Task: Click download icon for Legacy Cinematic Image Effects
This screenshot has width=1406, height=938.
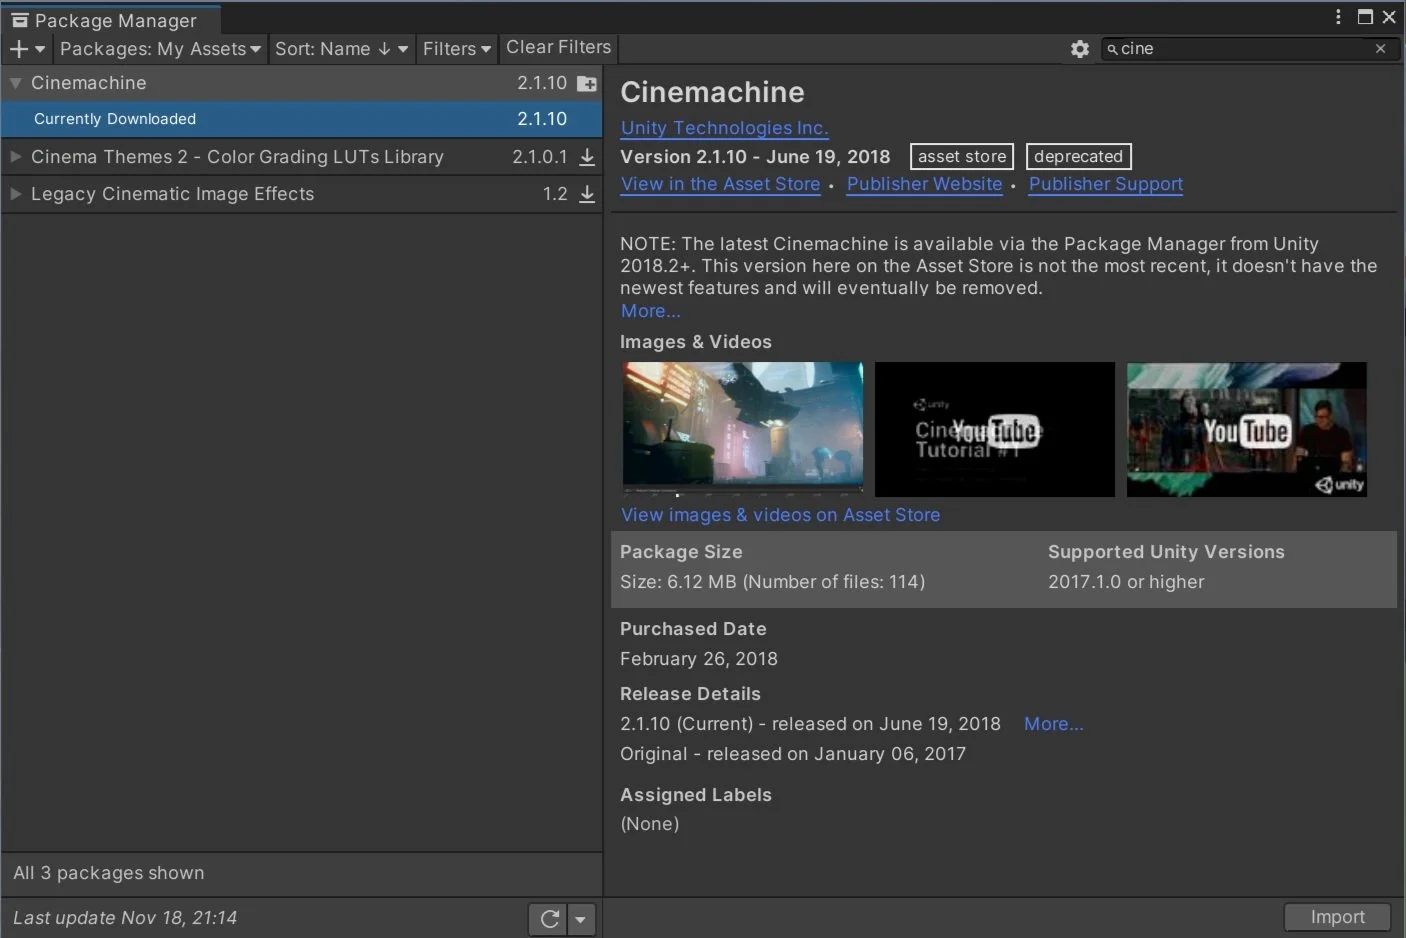Action: point(587,194)
